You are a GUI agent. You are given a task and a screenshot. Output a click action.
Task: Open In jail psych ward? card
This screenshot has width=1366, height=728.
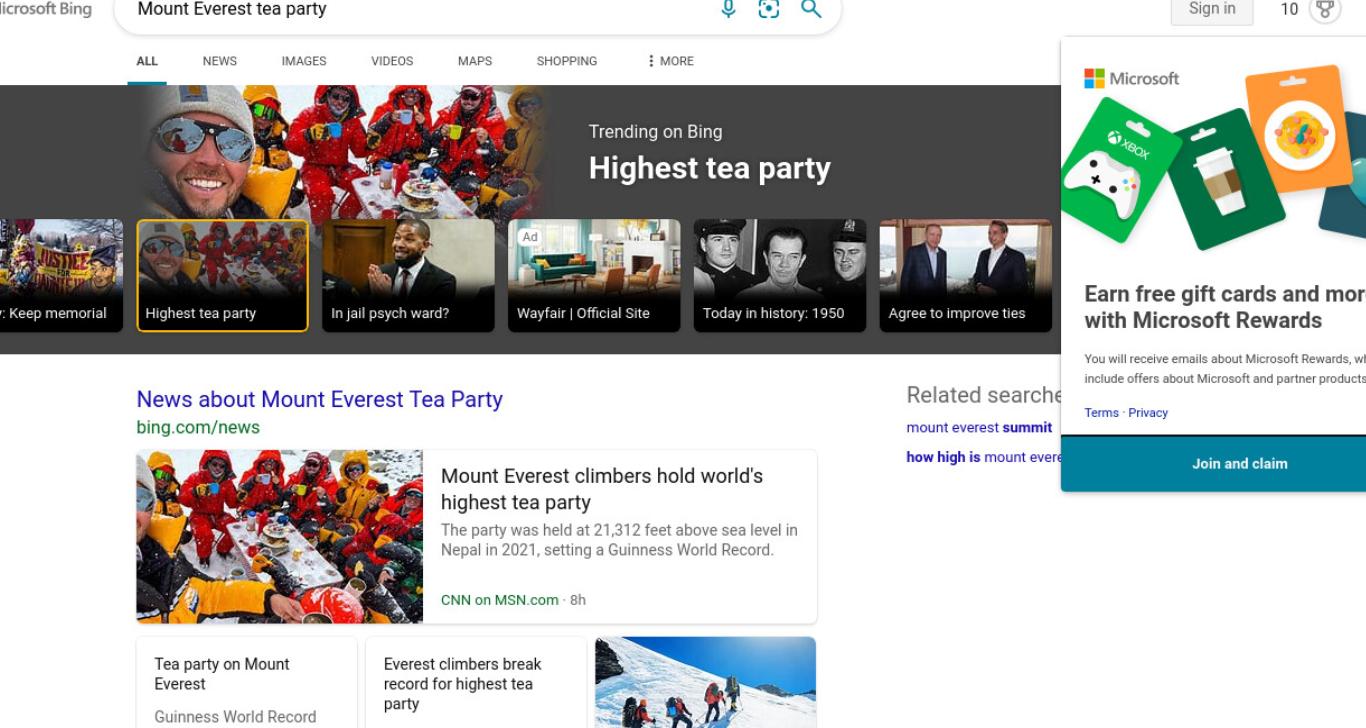coord(408,275)
